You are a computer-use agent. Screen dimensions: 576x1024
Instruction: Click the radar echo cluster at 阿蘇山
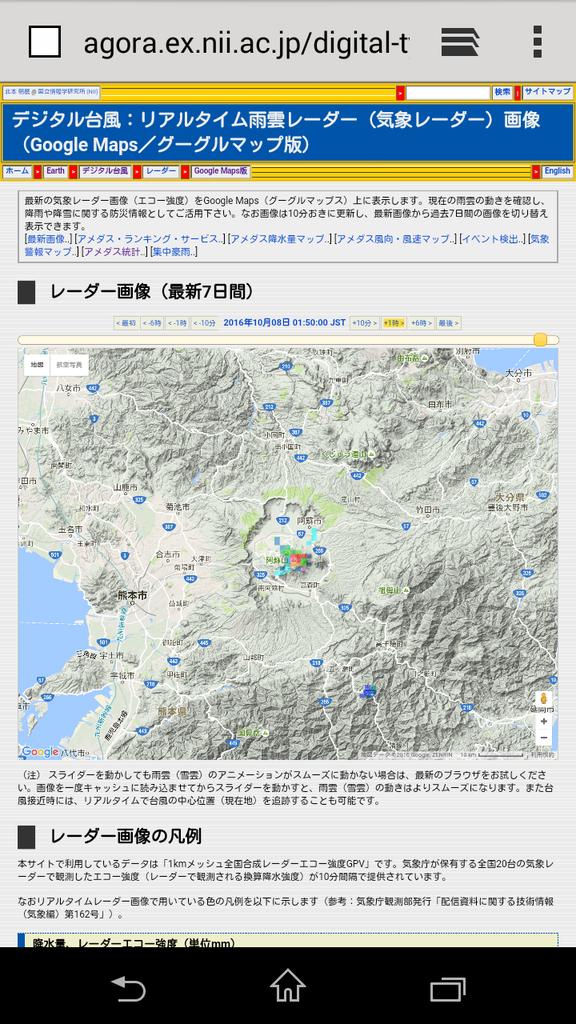click(x=297, y=558)
